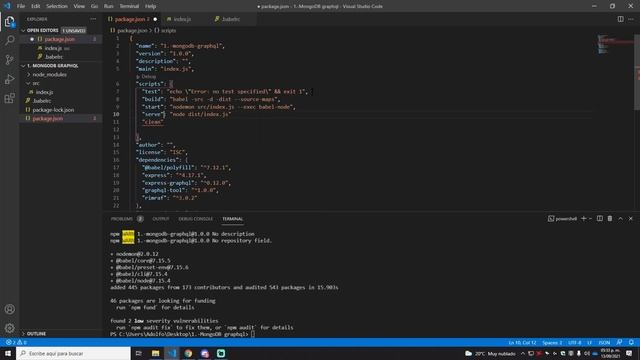Image resolution: width=640 pixels, height=360 pixels.
Task: Open the View menu
Action: (x=79, y=6)
